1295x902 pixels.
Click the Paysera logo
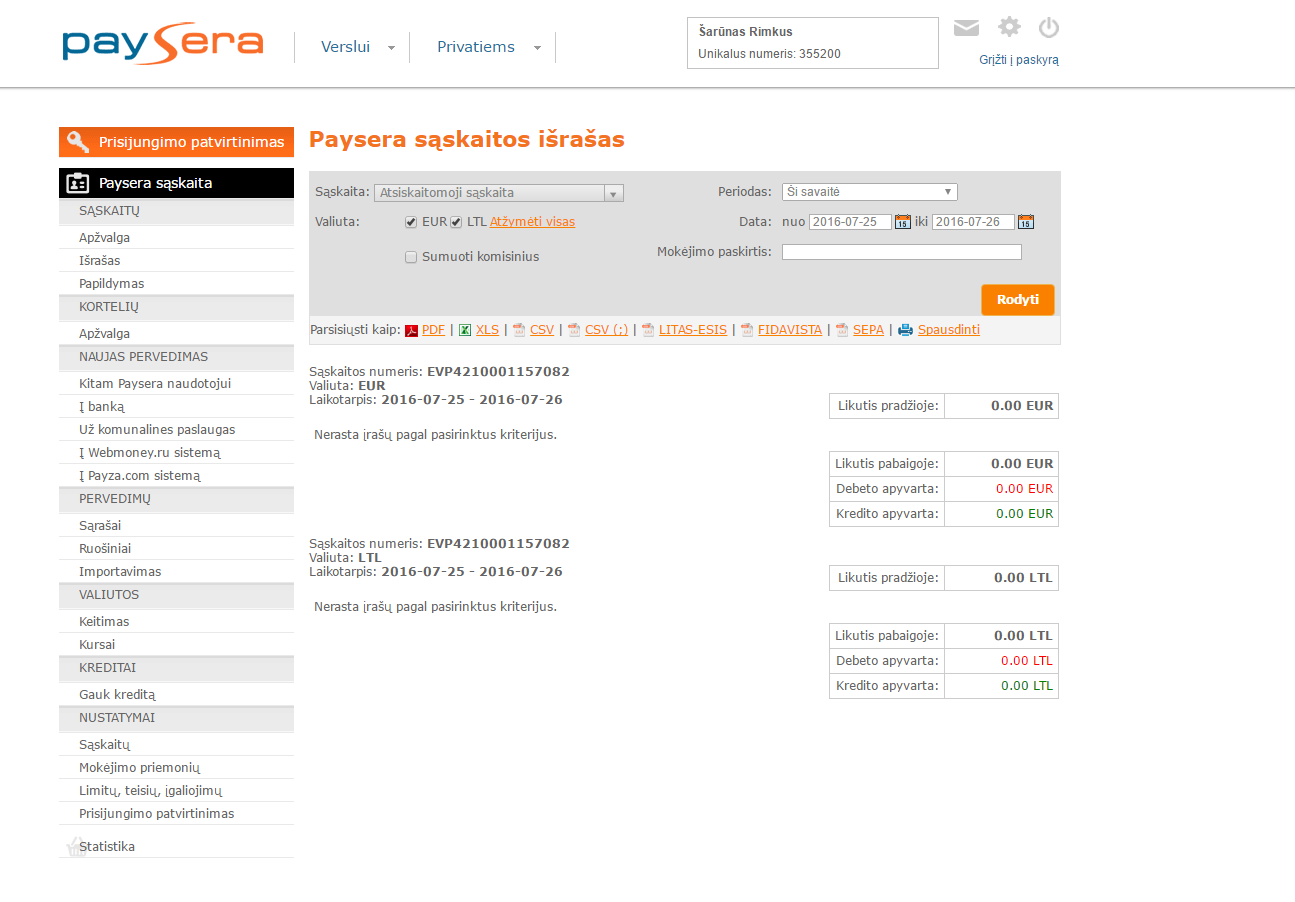[162, 45]
